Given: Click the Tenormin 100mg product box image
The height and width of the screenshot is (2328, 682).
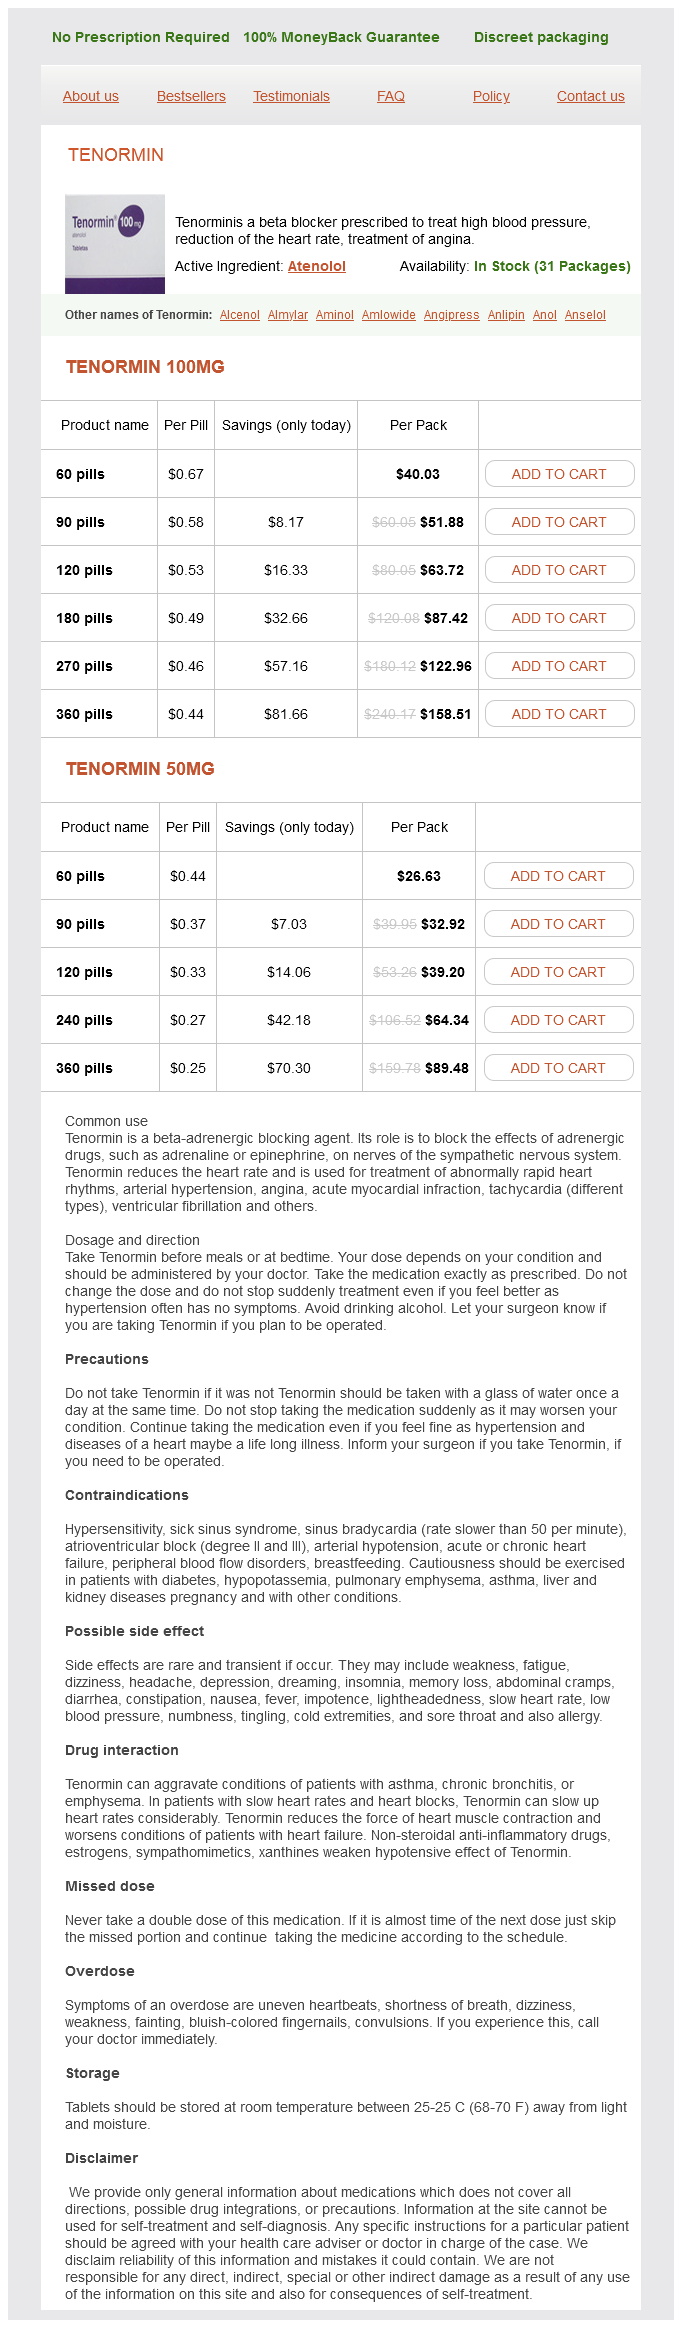Looking at the screenshot, I should pyautogui.click(x=115, y=243).
